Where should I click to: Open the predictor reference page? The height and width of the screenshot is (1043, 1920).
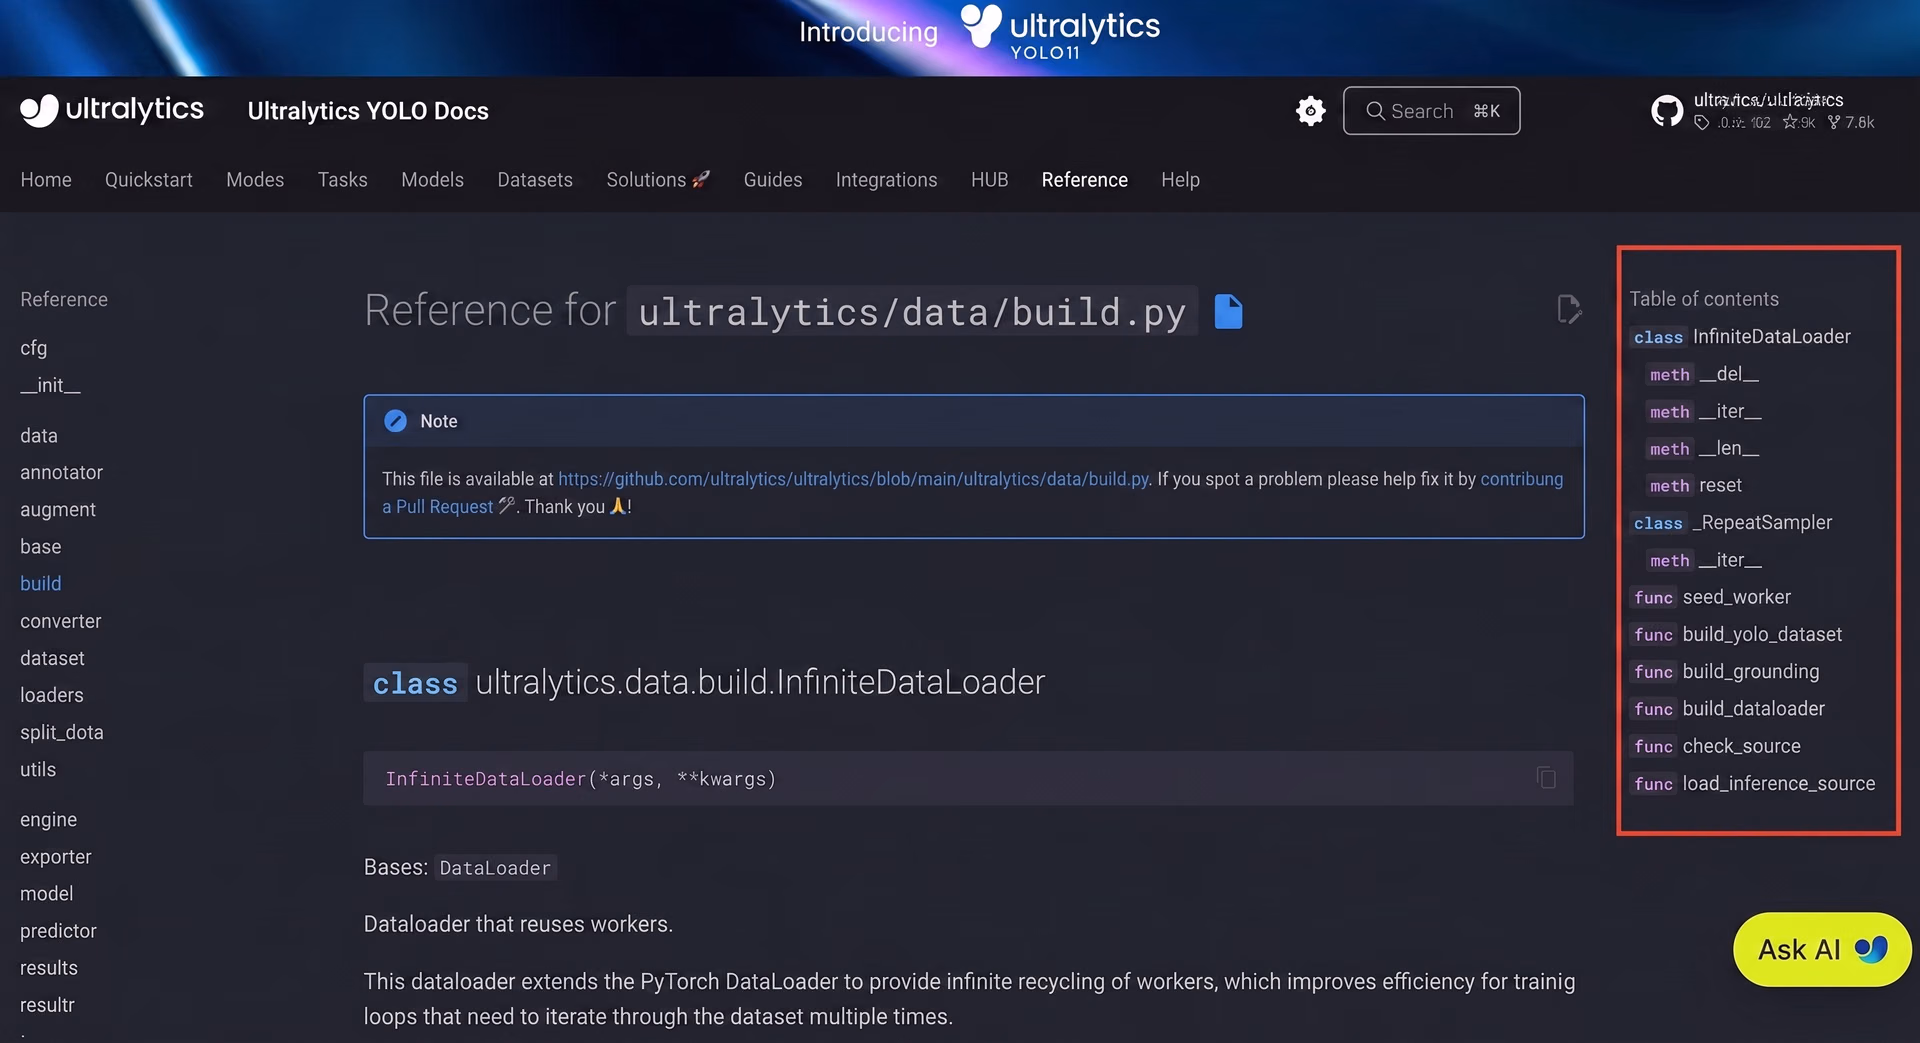click(59, 931)
